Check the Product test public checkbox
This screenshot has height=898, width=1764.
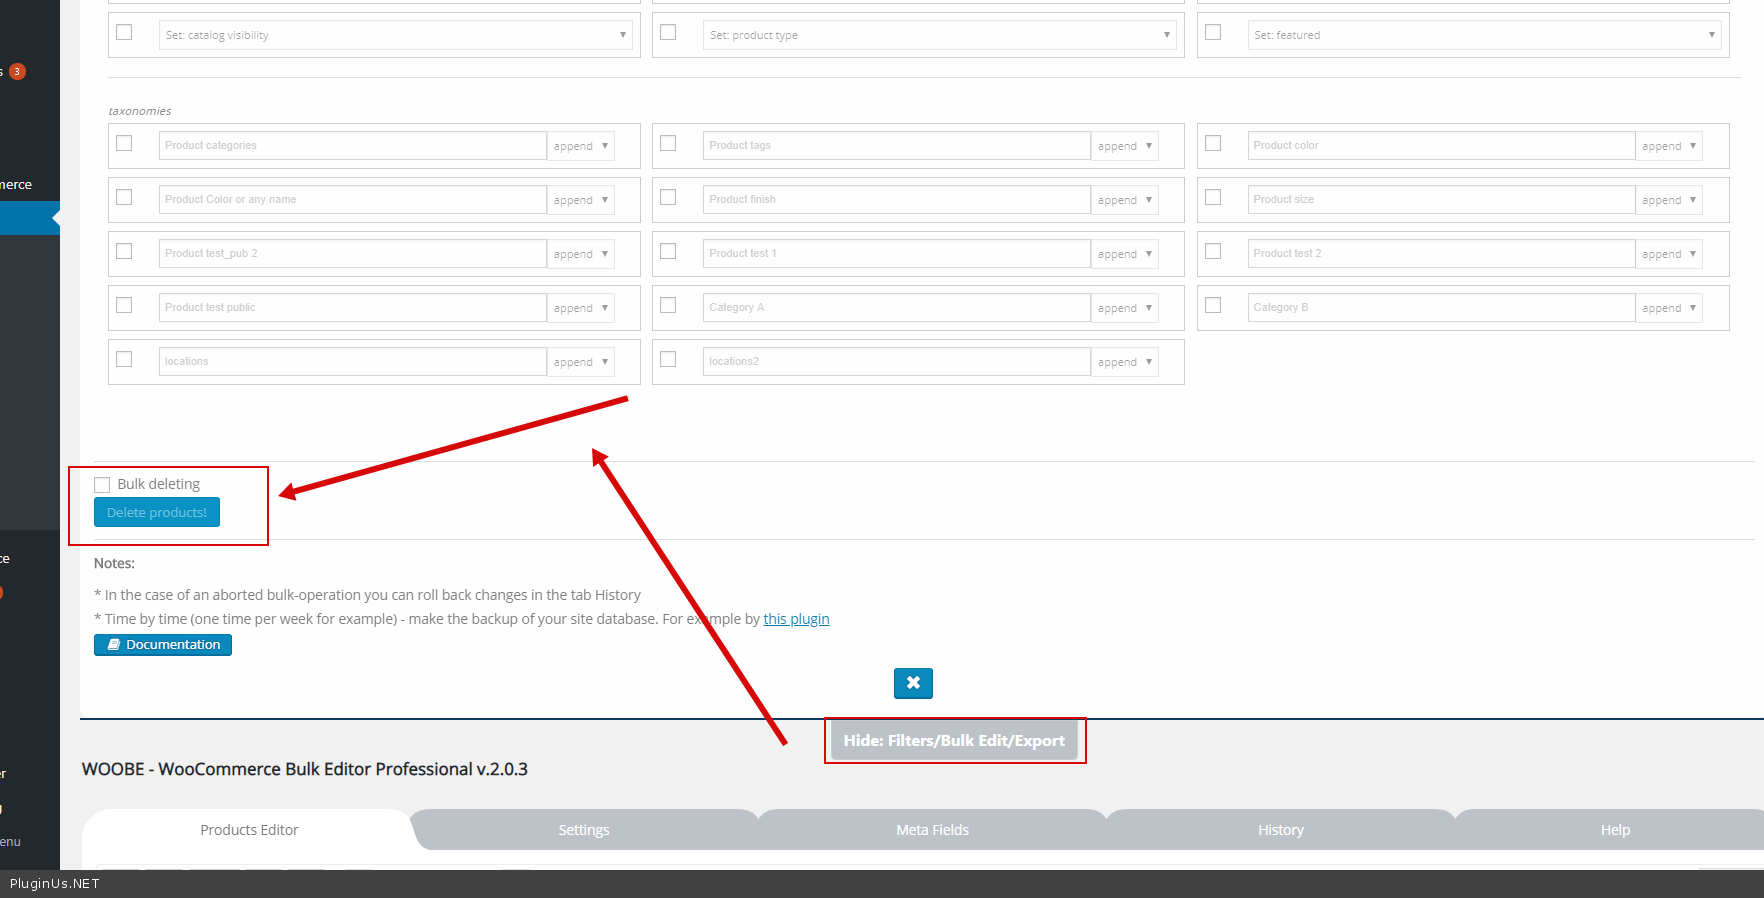tap(124, 305)
